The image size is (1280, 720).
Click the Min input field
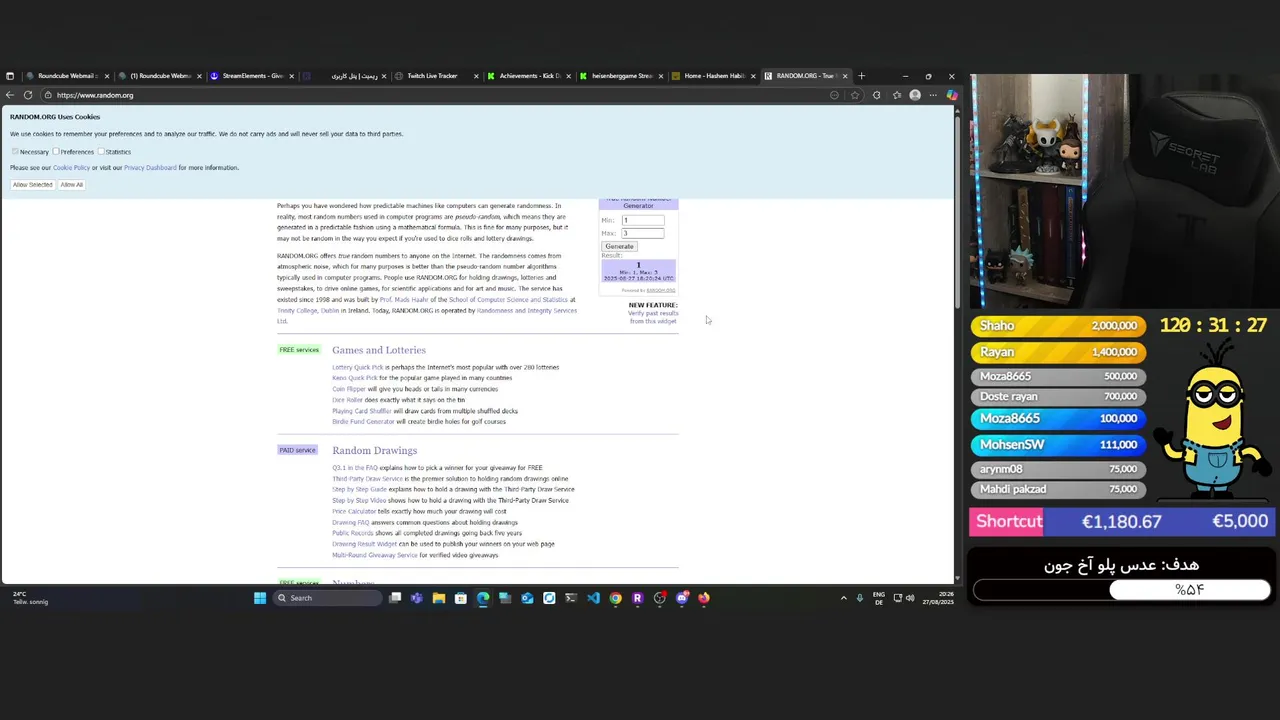(x=642, y=220)
